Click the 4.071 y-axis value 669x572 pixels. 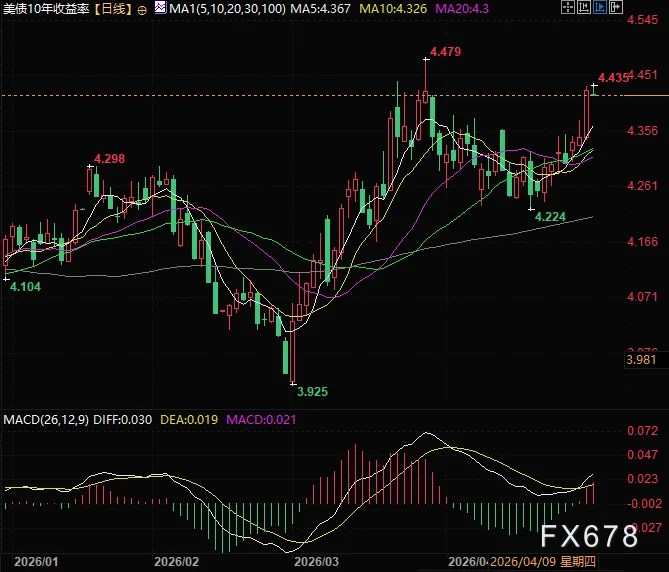(643, 296)
